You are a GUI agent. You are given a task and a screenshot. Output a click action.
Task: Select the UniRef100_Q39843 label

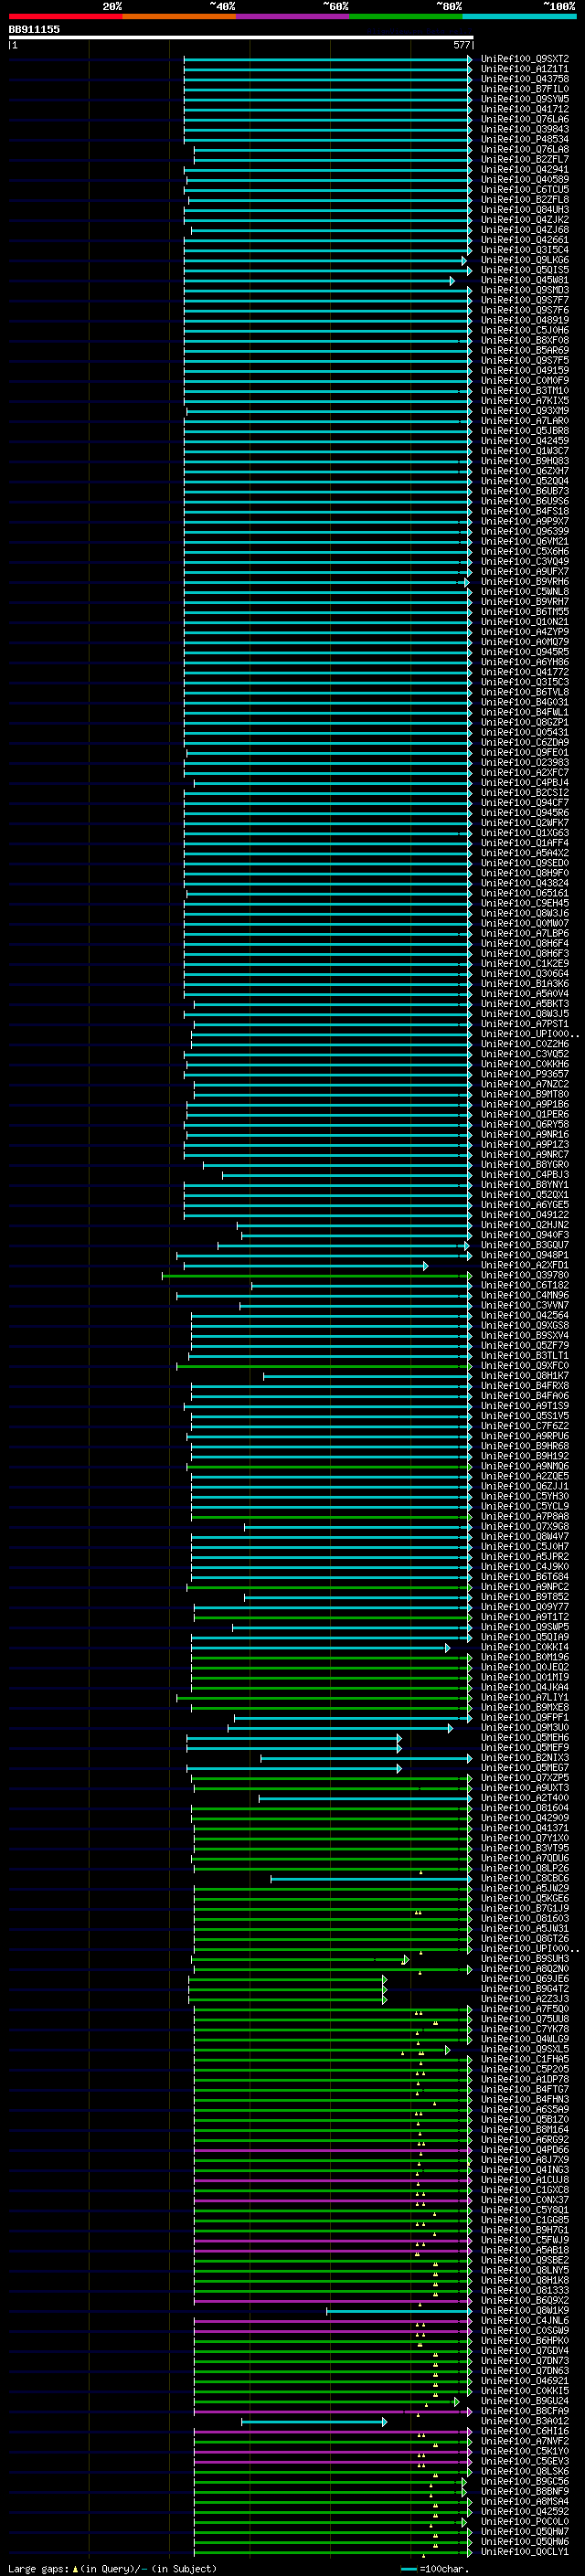point(525,129)
